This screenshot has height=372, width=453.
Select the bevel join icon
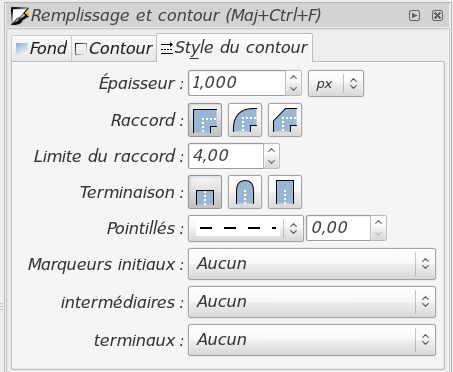[285, 120]
